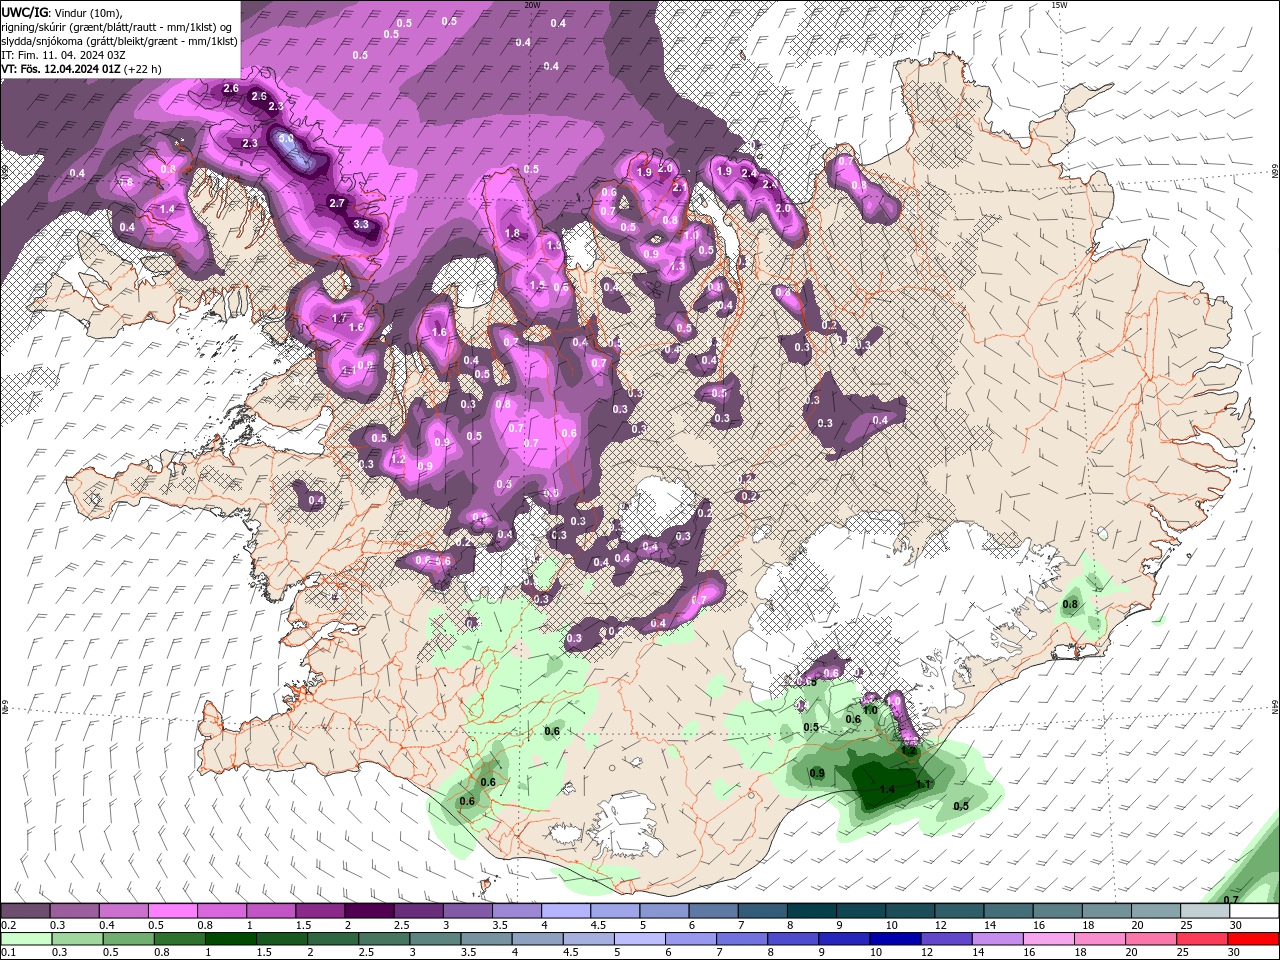Click the 2.7 snowfall value on the map
Image resolution: width=1280 pixels, height=960 pixels.
tap(337, 203)
